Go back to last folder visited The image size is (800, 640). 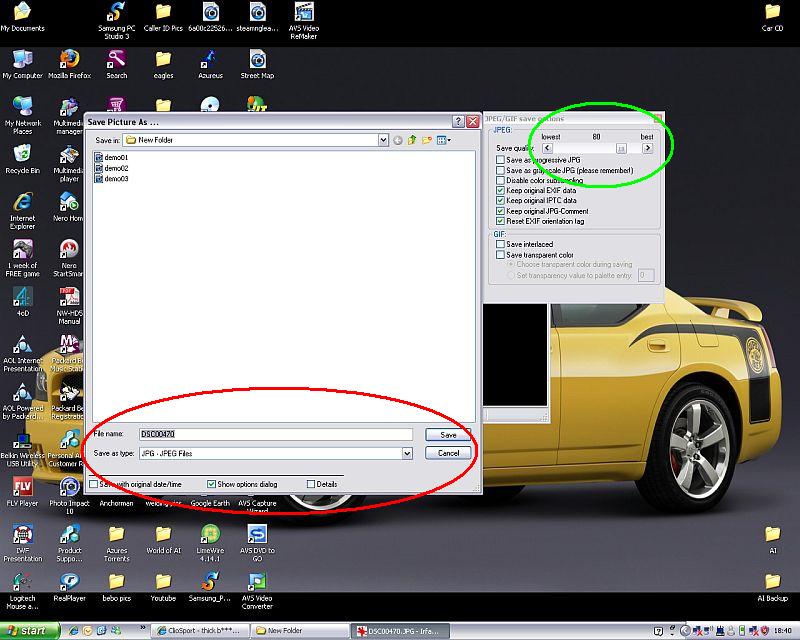click(x=398, y=140)
